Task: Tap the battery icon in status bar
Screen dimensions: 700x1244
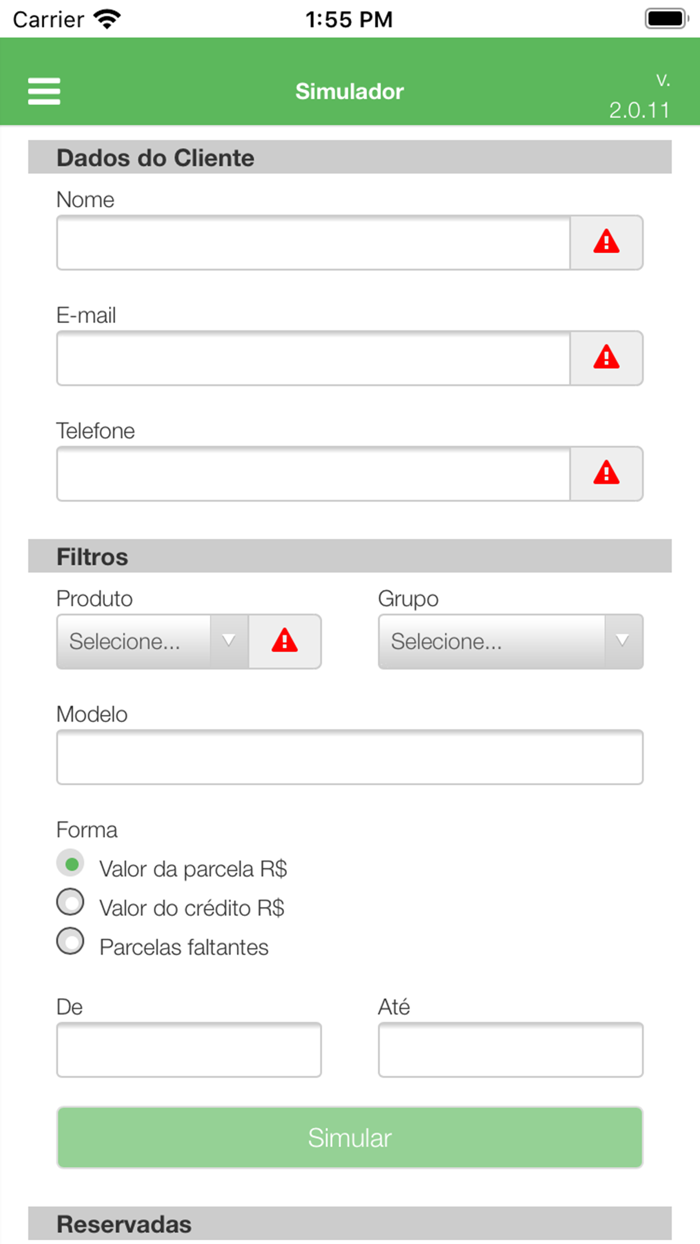Action: click(x=665, y=19)
